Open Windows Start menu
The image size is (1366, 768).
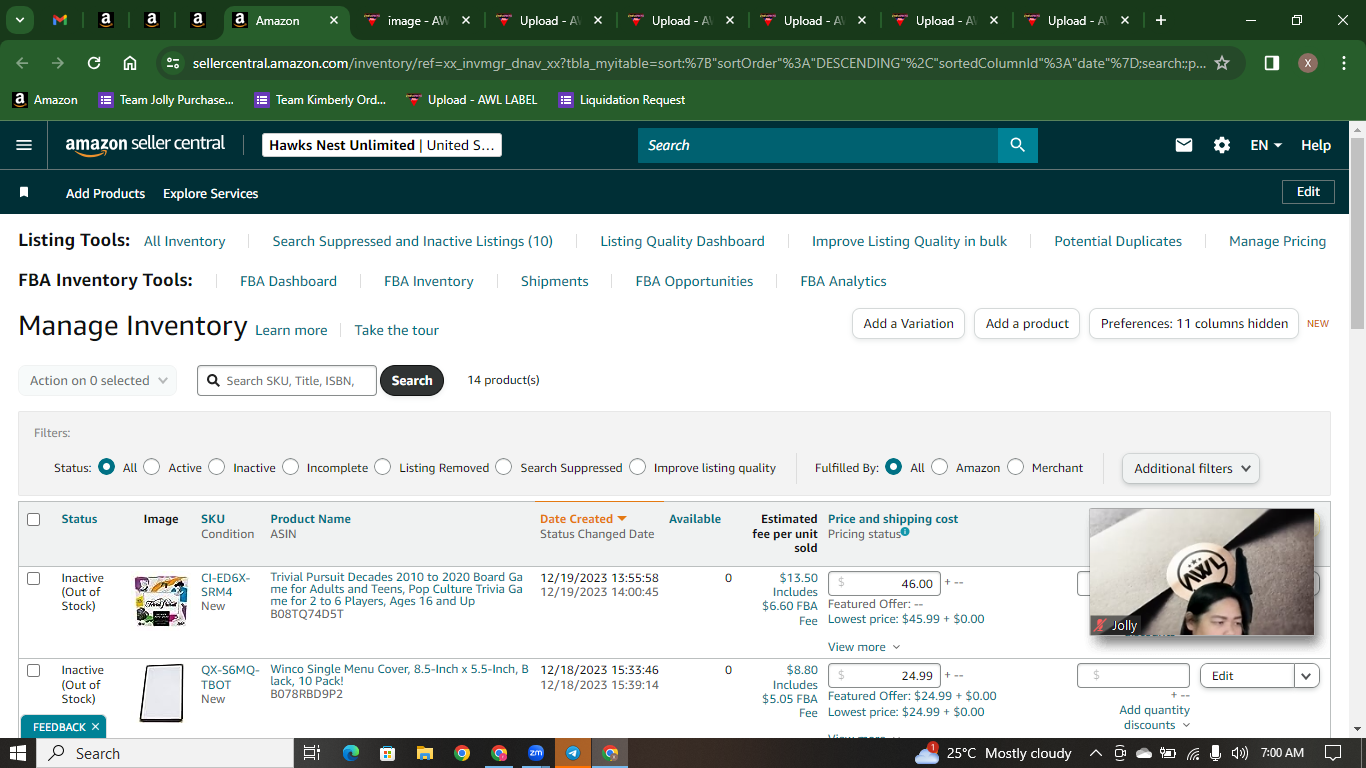tap(18, 753)
